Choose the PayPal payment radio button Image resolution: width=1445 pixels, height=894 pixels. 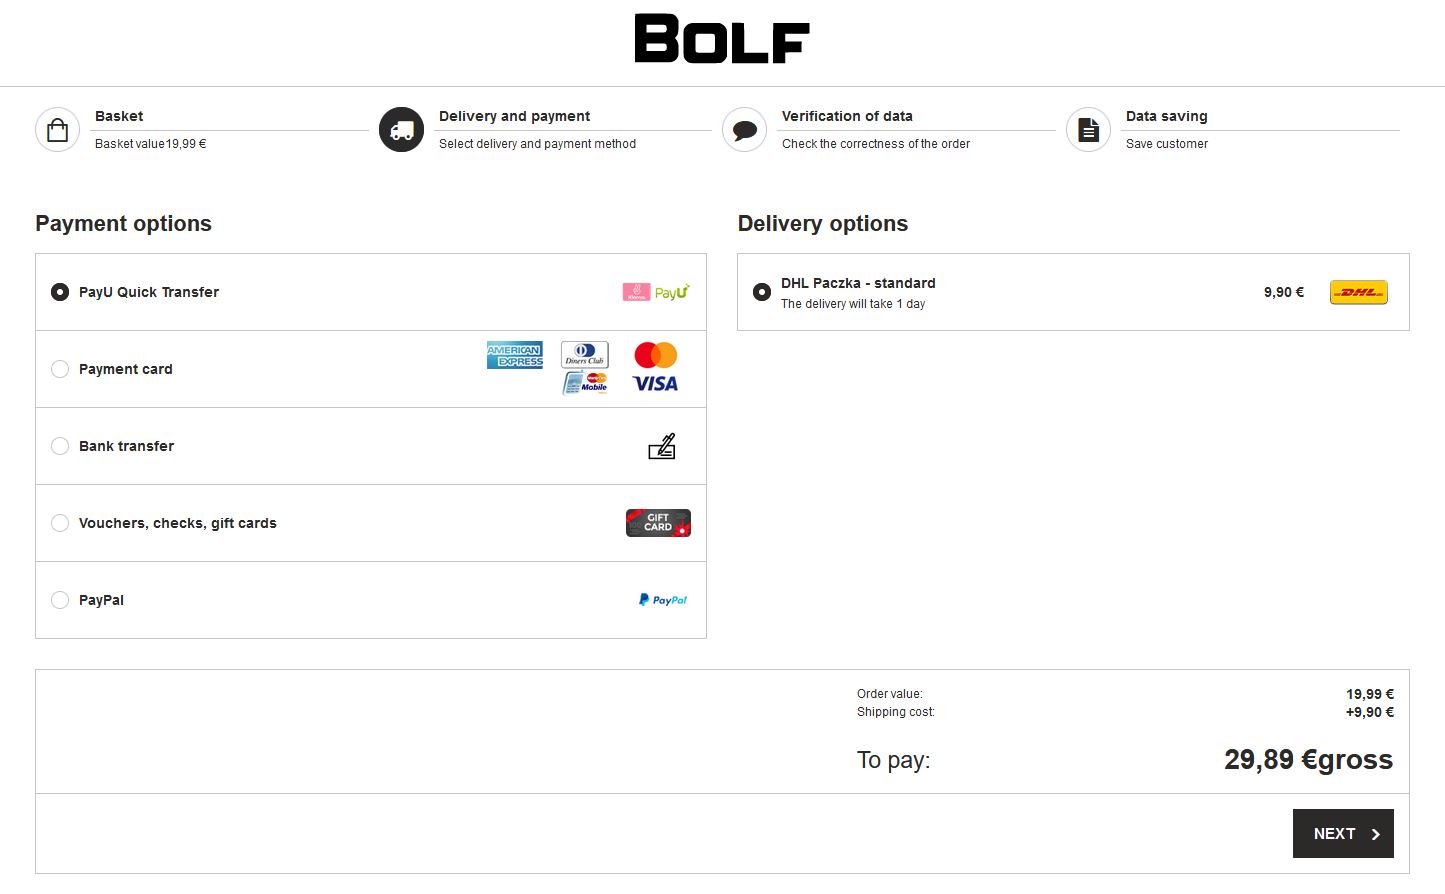pyautogui.click(x=60, y=600)
